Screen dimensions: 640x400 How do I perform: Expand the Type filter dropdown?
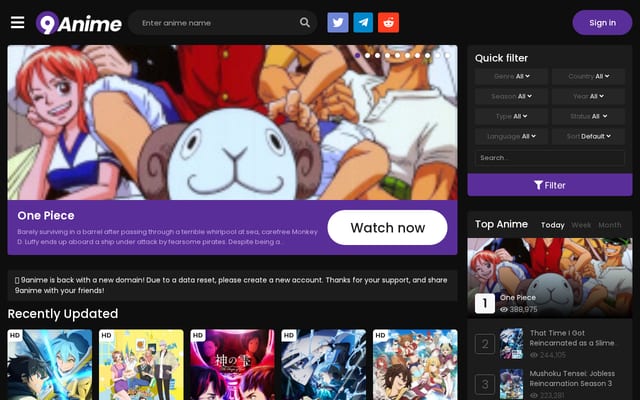coord(511,116)
